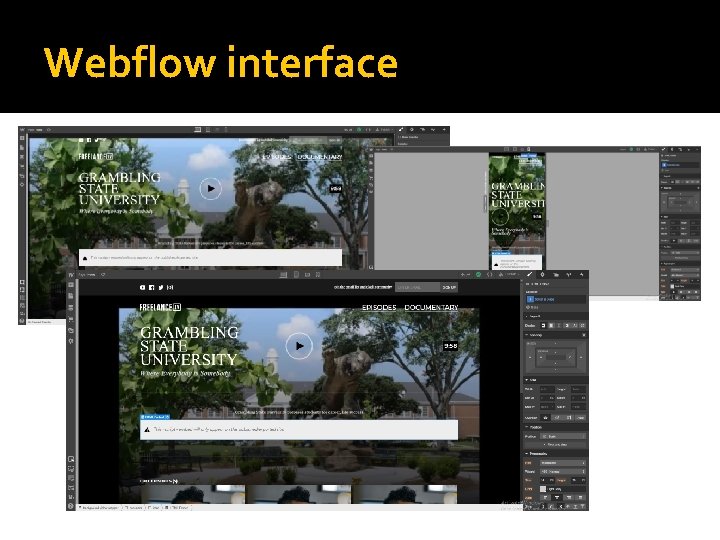This screenshot has width=720, height=540.
Task: Click the text color swatch in front window panel
Action: click(543, 489)
